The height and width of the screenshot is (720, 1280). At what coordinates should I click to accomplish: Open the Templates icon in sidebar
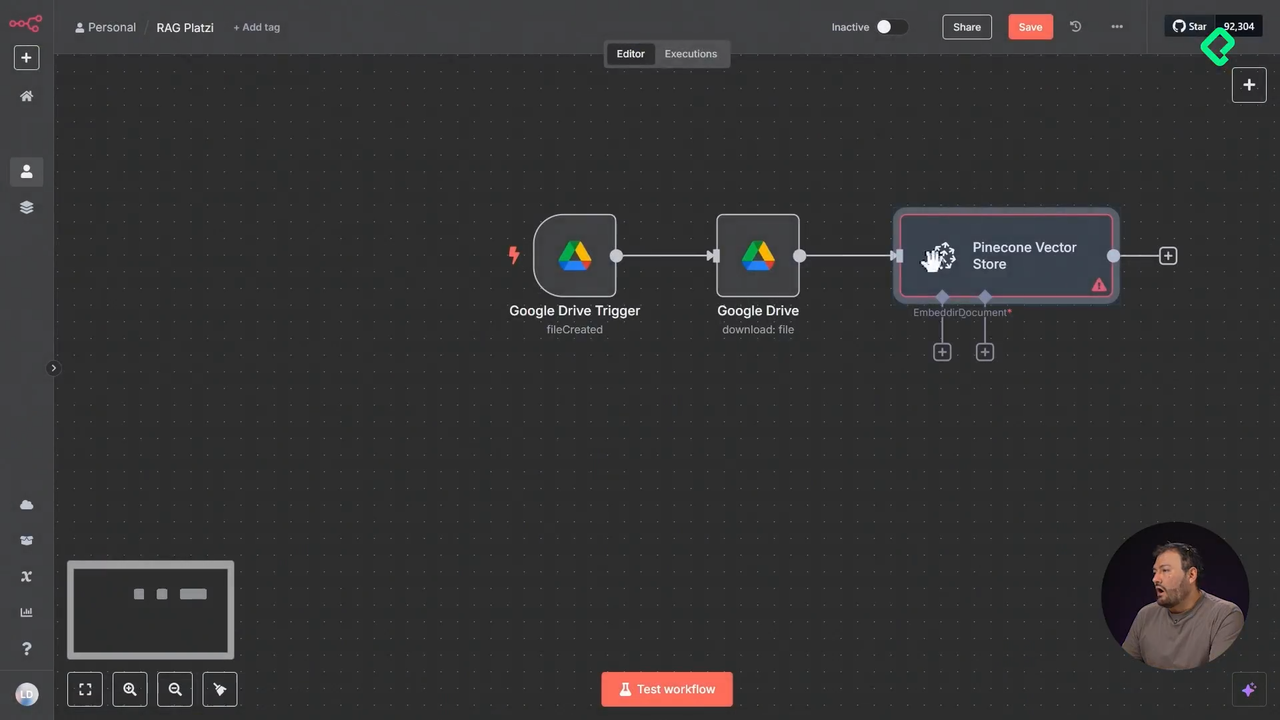coord(26,541)
